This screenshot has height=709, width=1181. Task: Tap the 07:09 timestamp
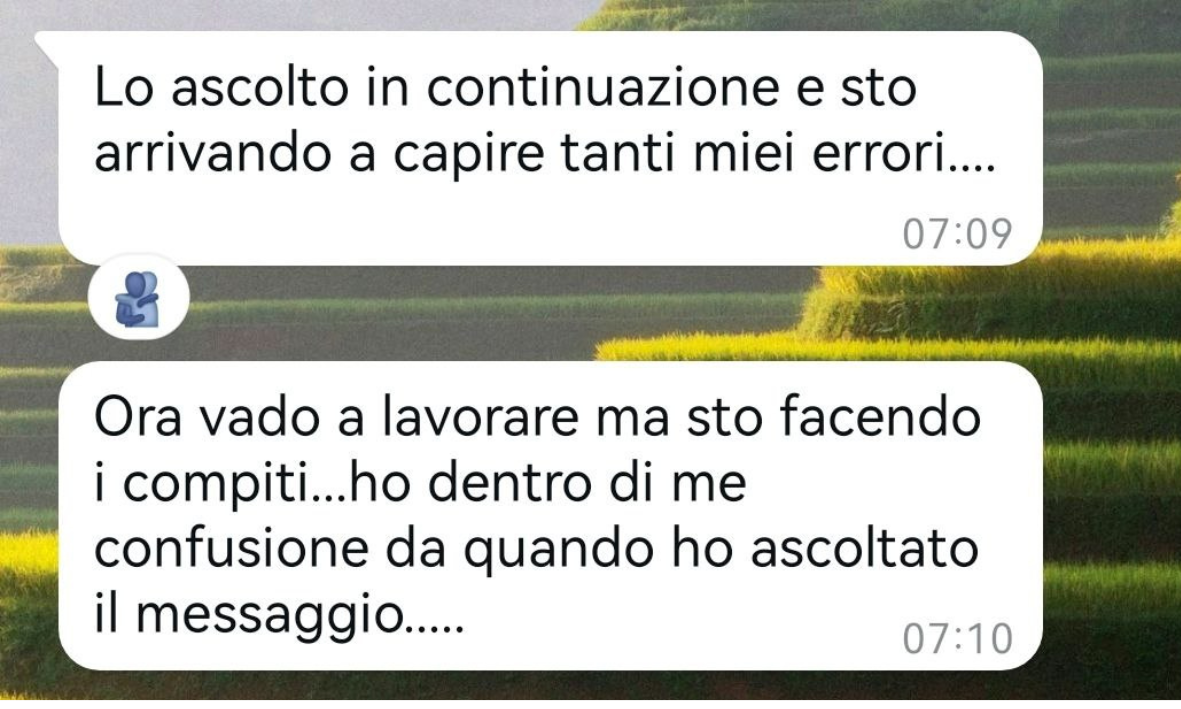point(957,234)
